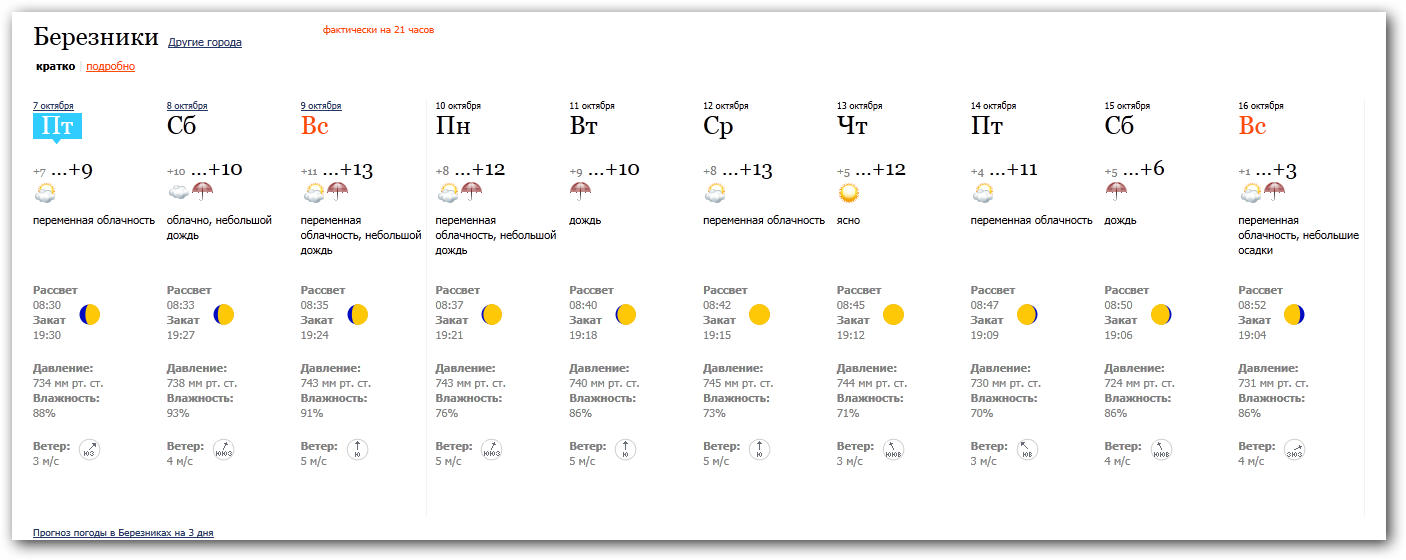Screen dimensions: 1406x560
Task: Open 'Прогноз погоды в Березниках на 3 дня'
Action: [123, 533]
